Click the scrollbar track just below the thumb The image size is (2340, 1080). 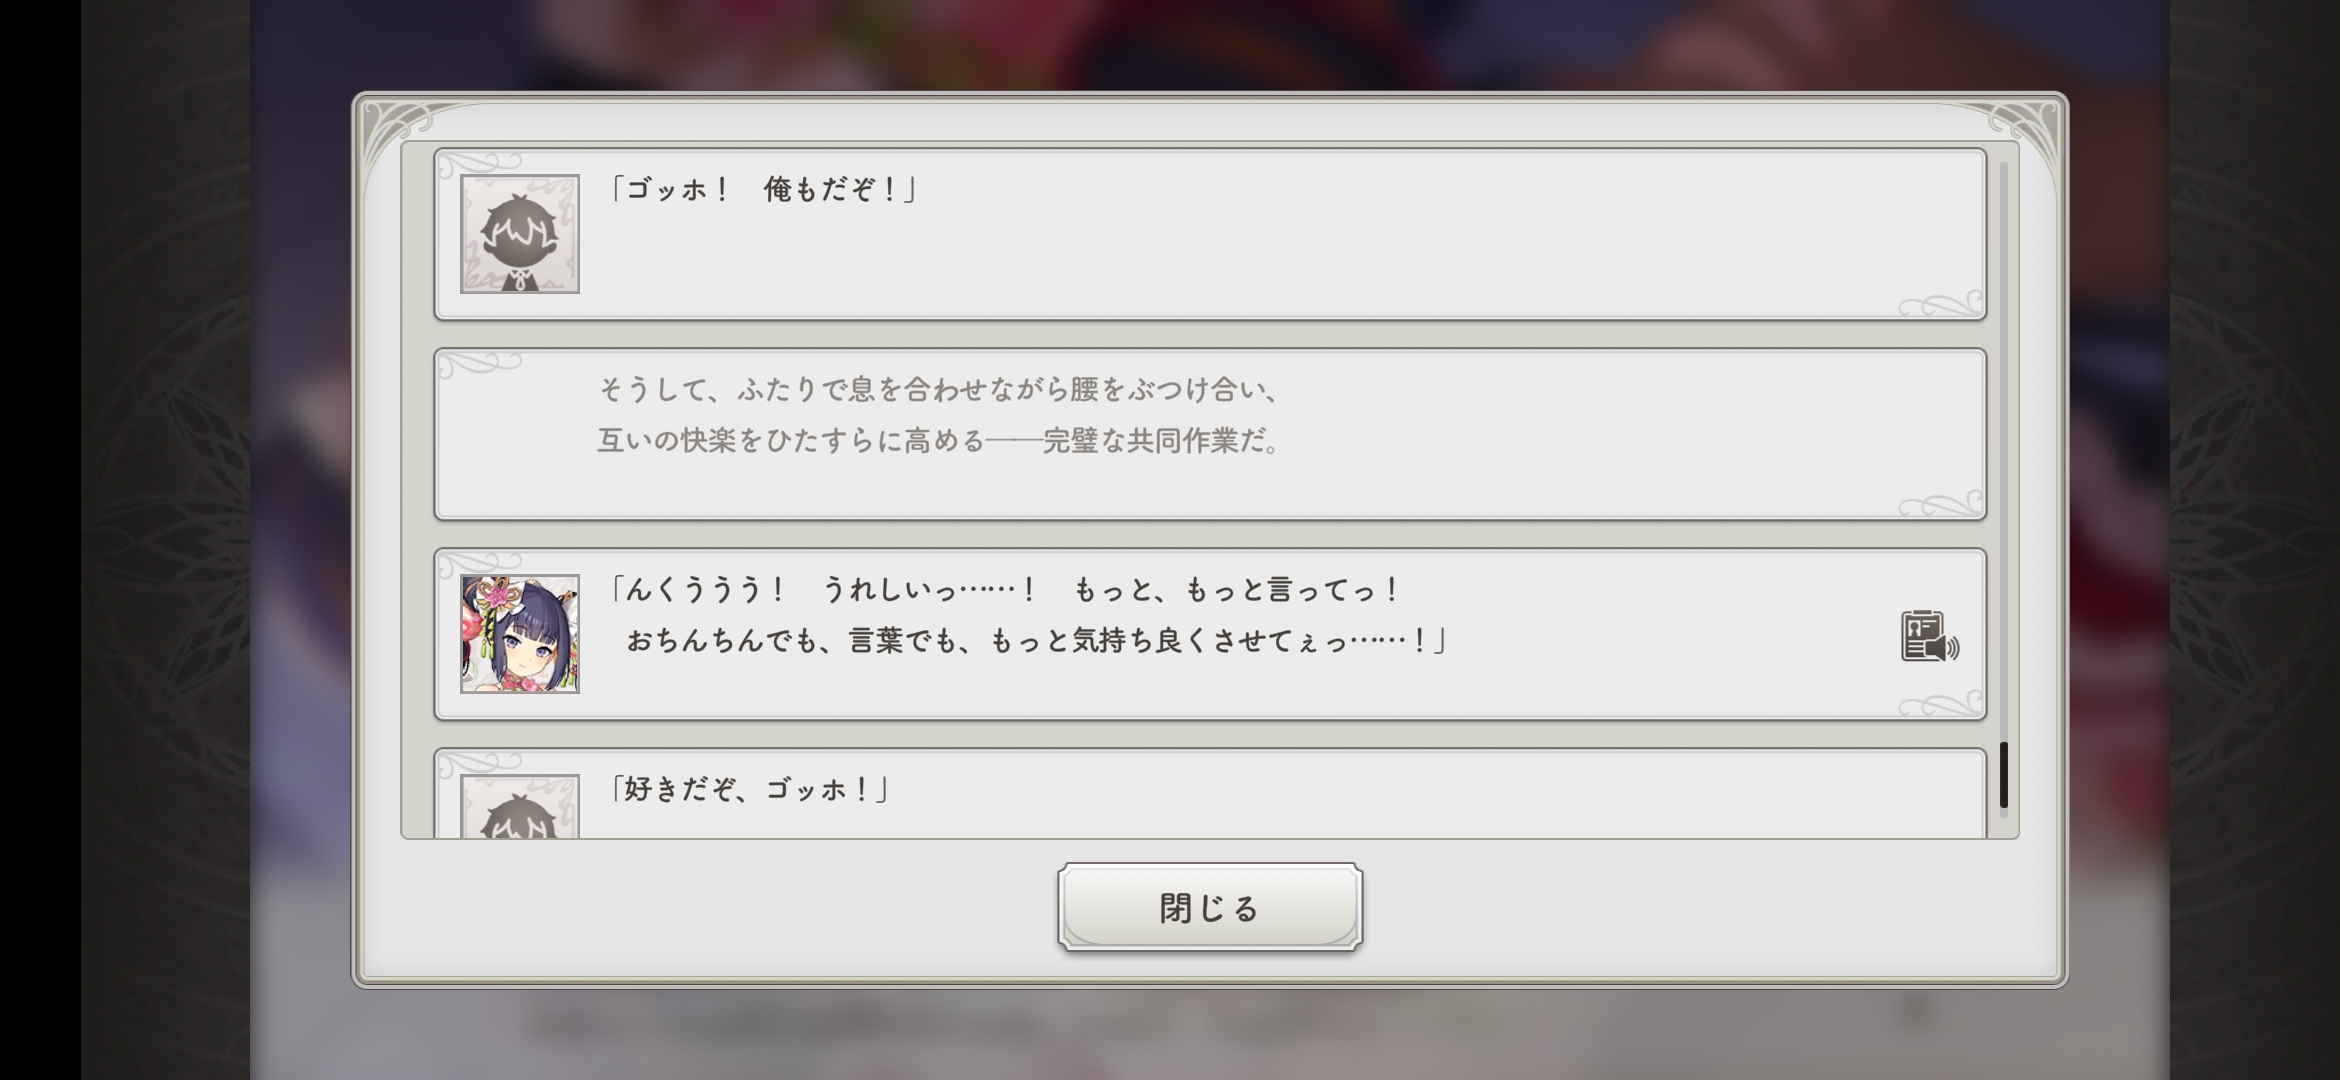pos(2004,813)
